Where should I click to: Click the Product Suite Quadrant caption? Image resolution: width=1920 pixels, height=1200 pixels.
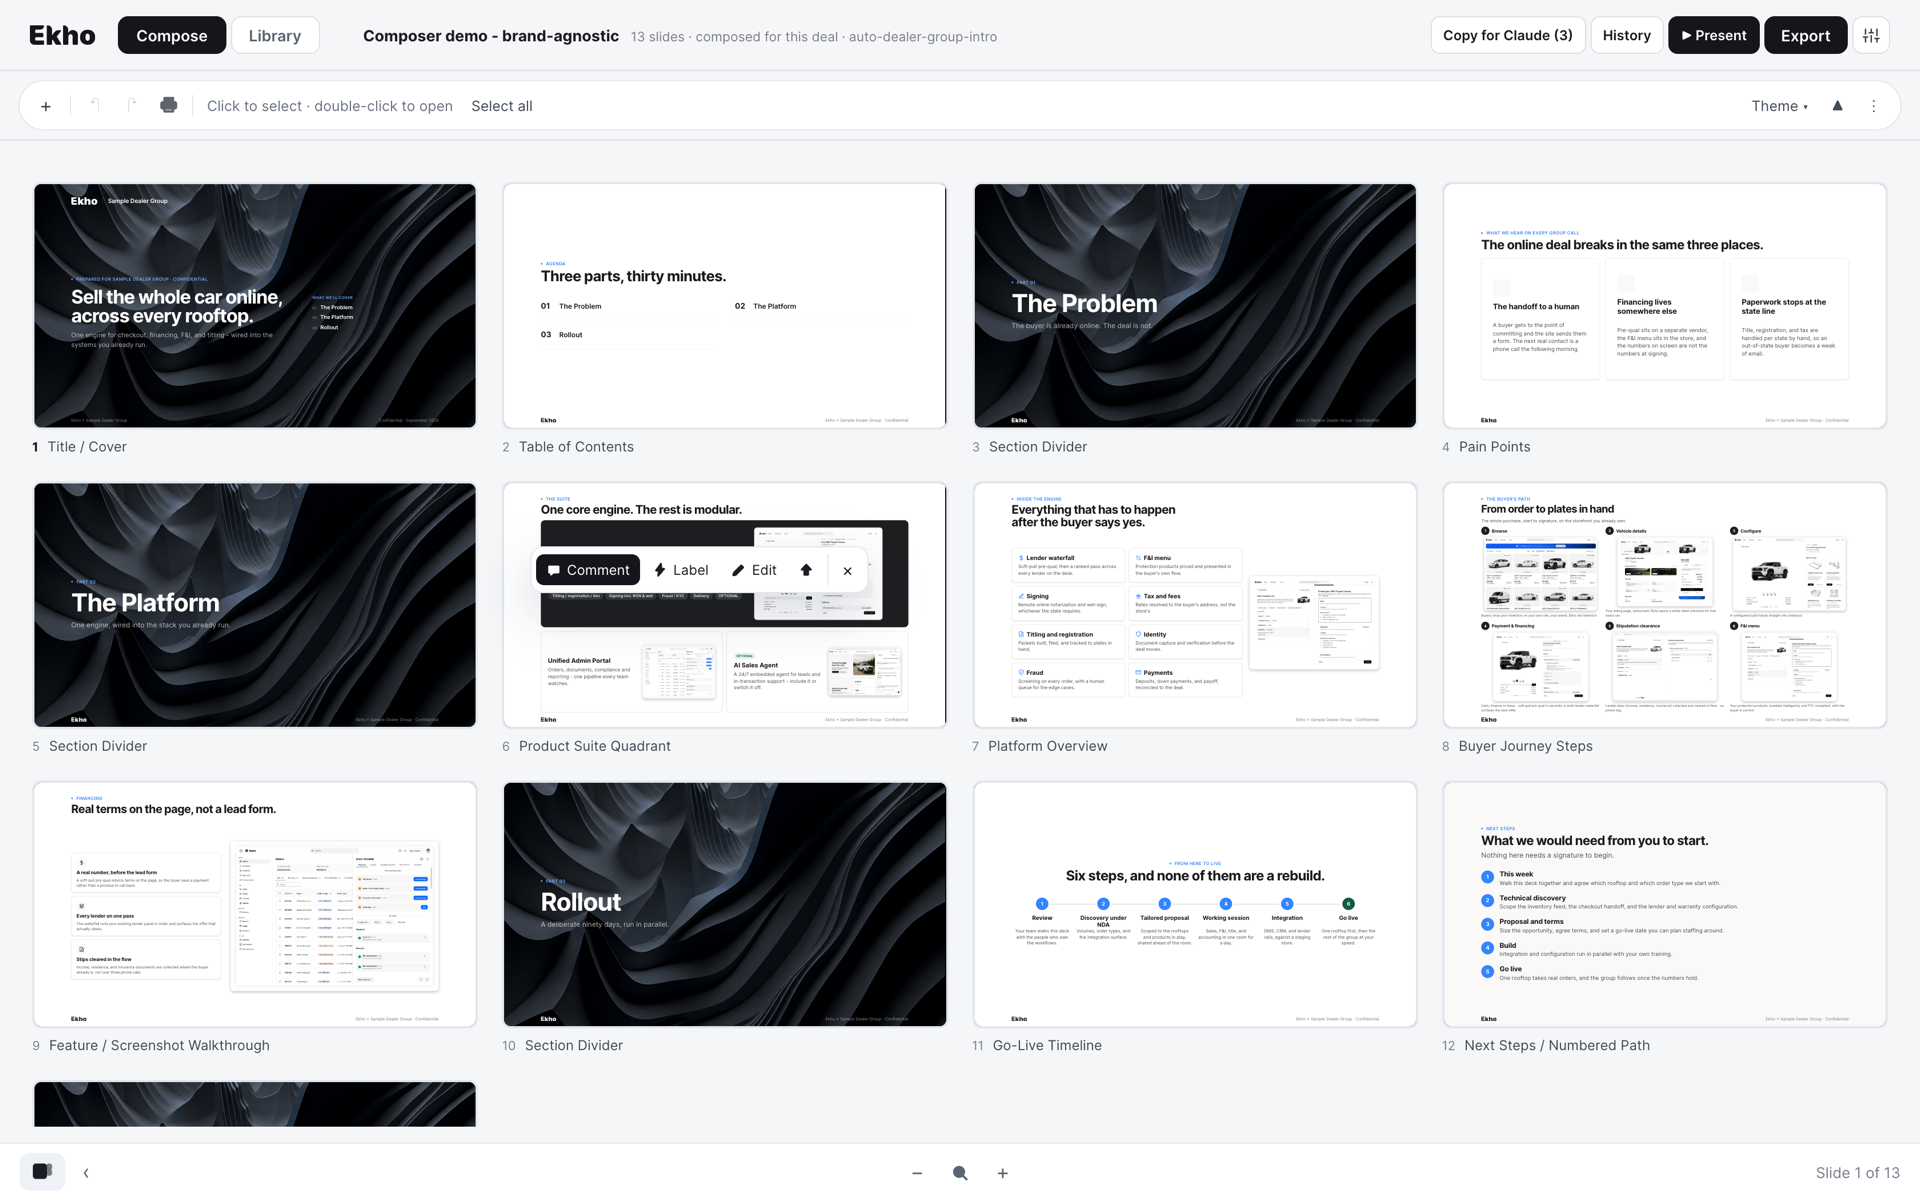click(595, 746)
